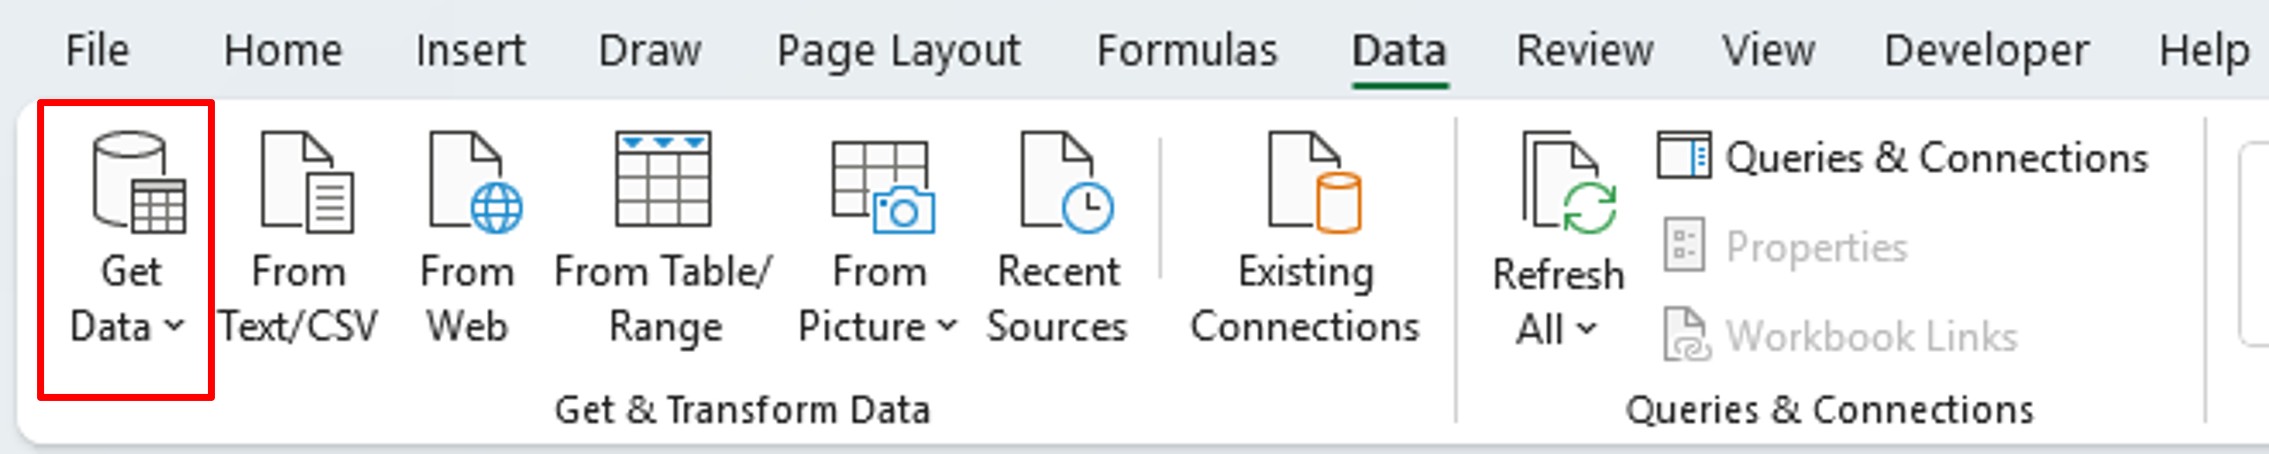Switch to the Insert tab

coord(470,50)
